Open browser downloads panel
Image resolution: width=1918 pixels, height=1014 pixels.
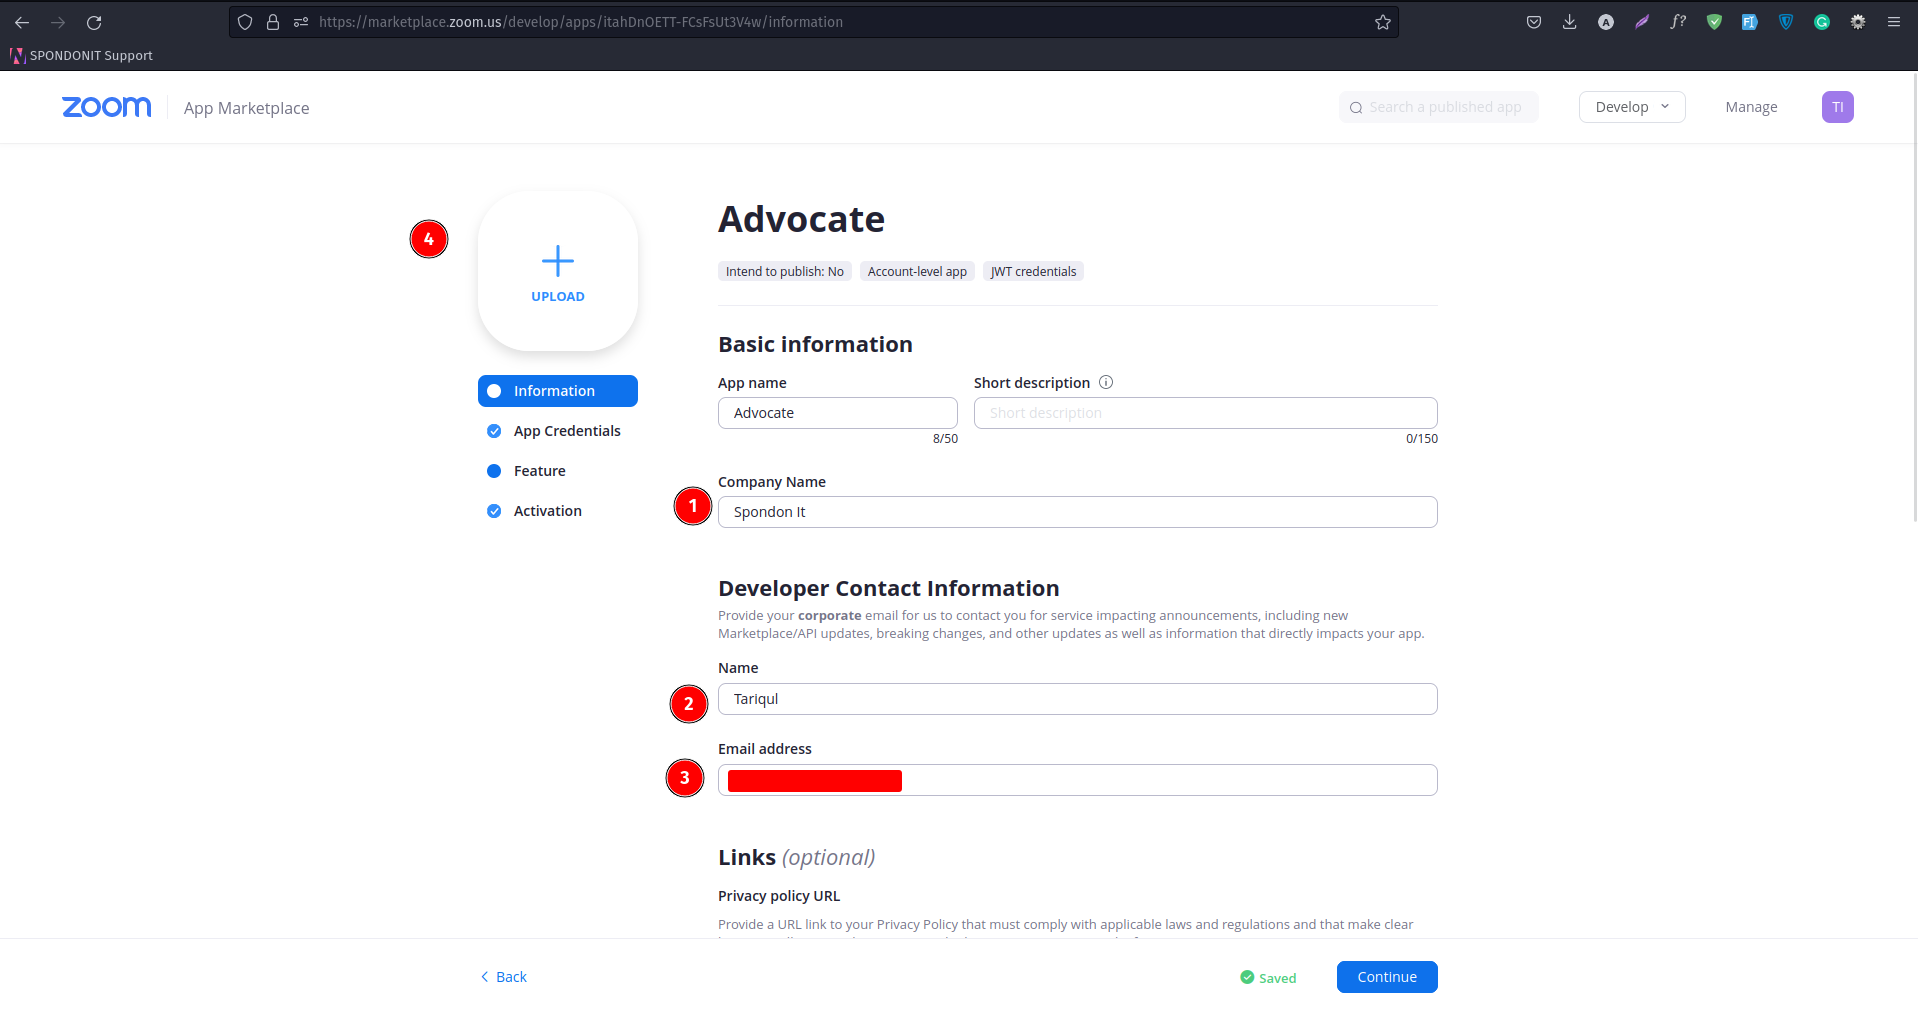1570,22
